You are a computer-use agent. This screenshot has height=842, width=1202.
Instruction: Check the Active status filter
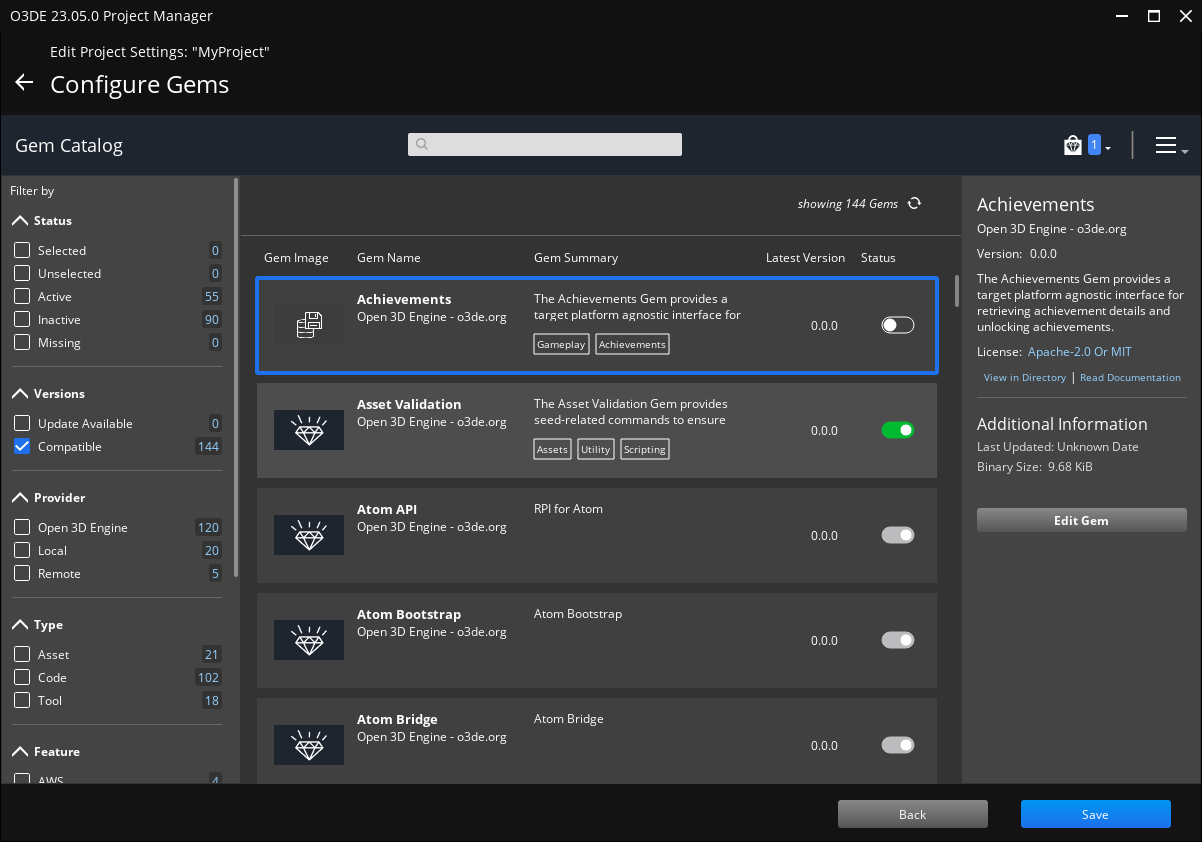(22, 296)
